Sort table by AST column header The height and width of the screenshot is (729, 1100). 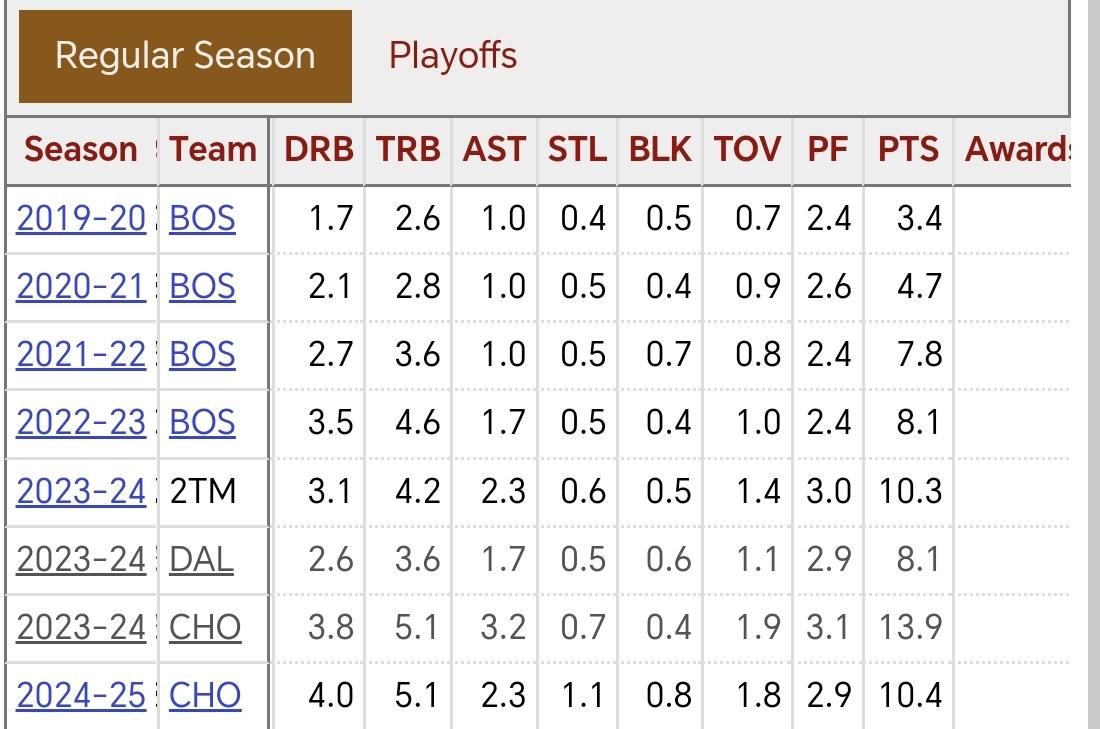coord(494,149)
